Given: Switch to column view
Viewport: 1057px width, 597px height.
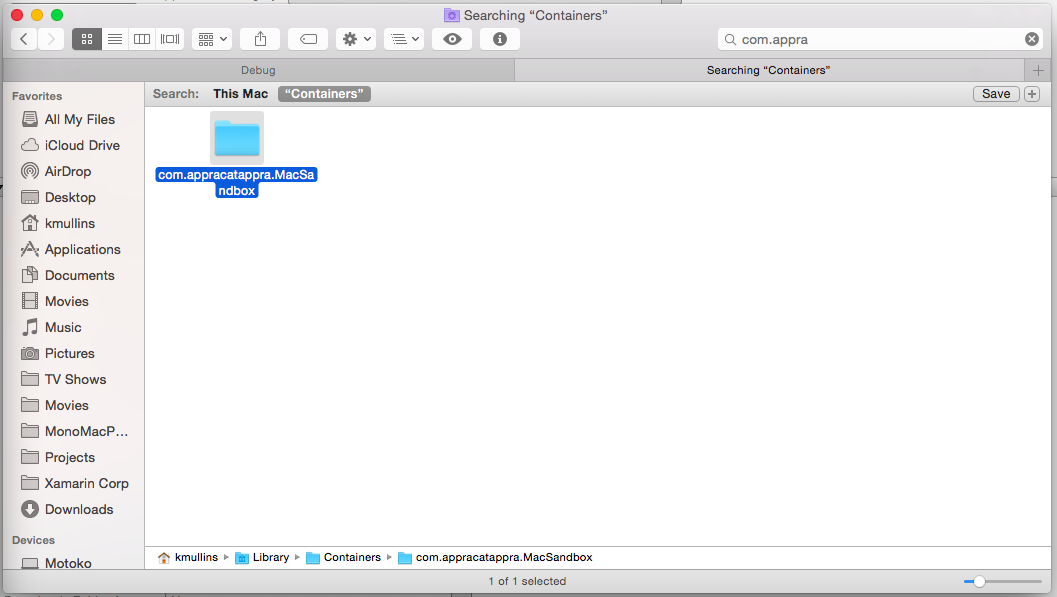Looking at the screenshot, I should coord(142,39).
